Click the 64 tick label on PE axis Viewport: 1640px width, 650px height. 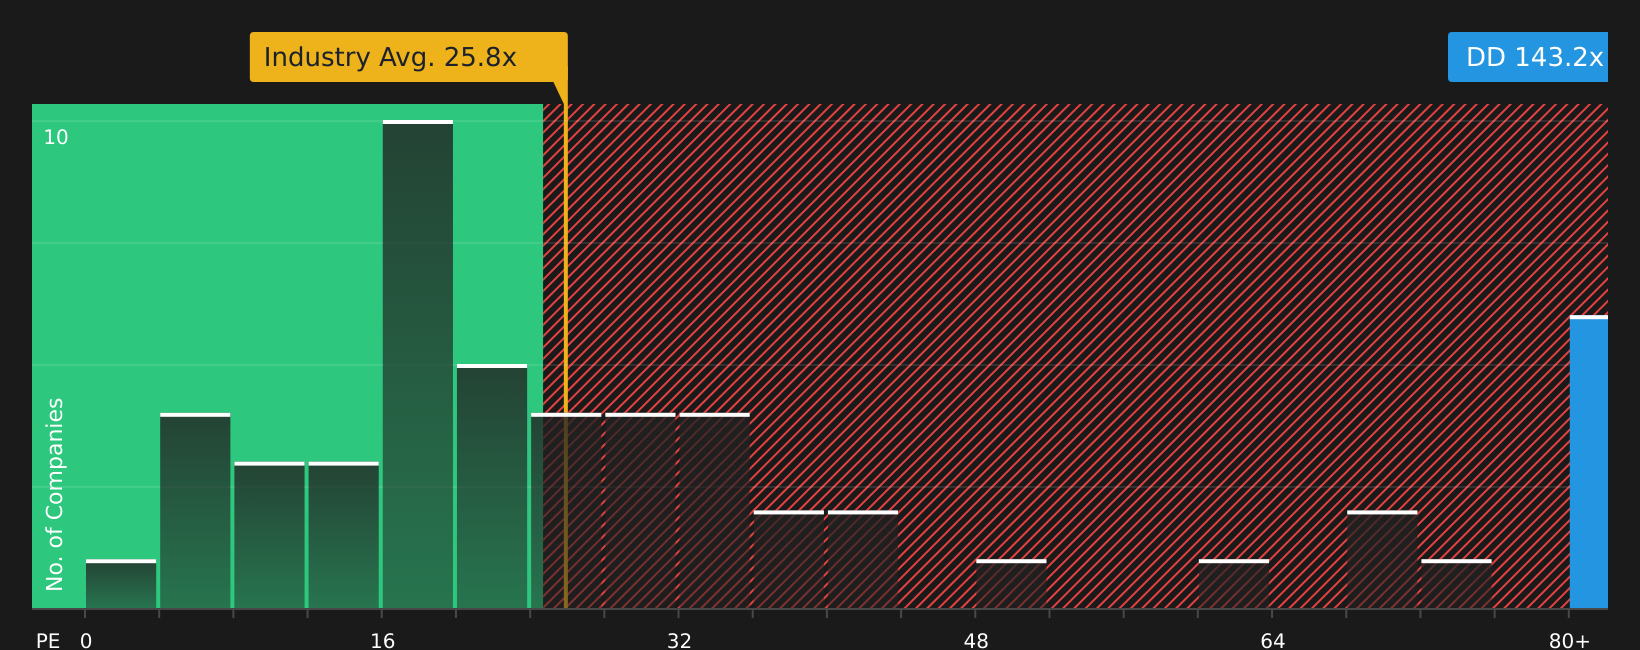click(x=1273, y=641)
